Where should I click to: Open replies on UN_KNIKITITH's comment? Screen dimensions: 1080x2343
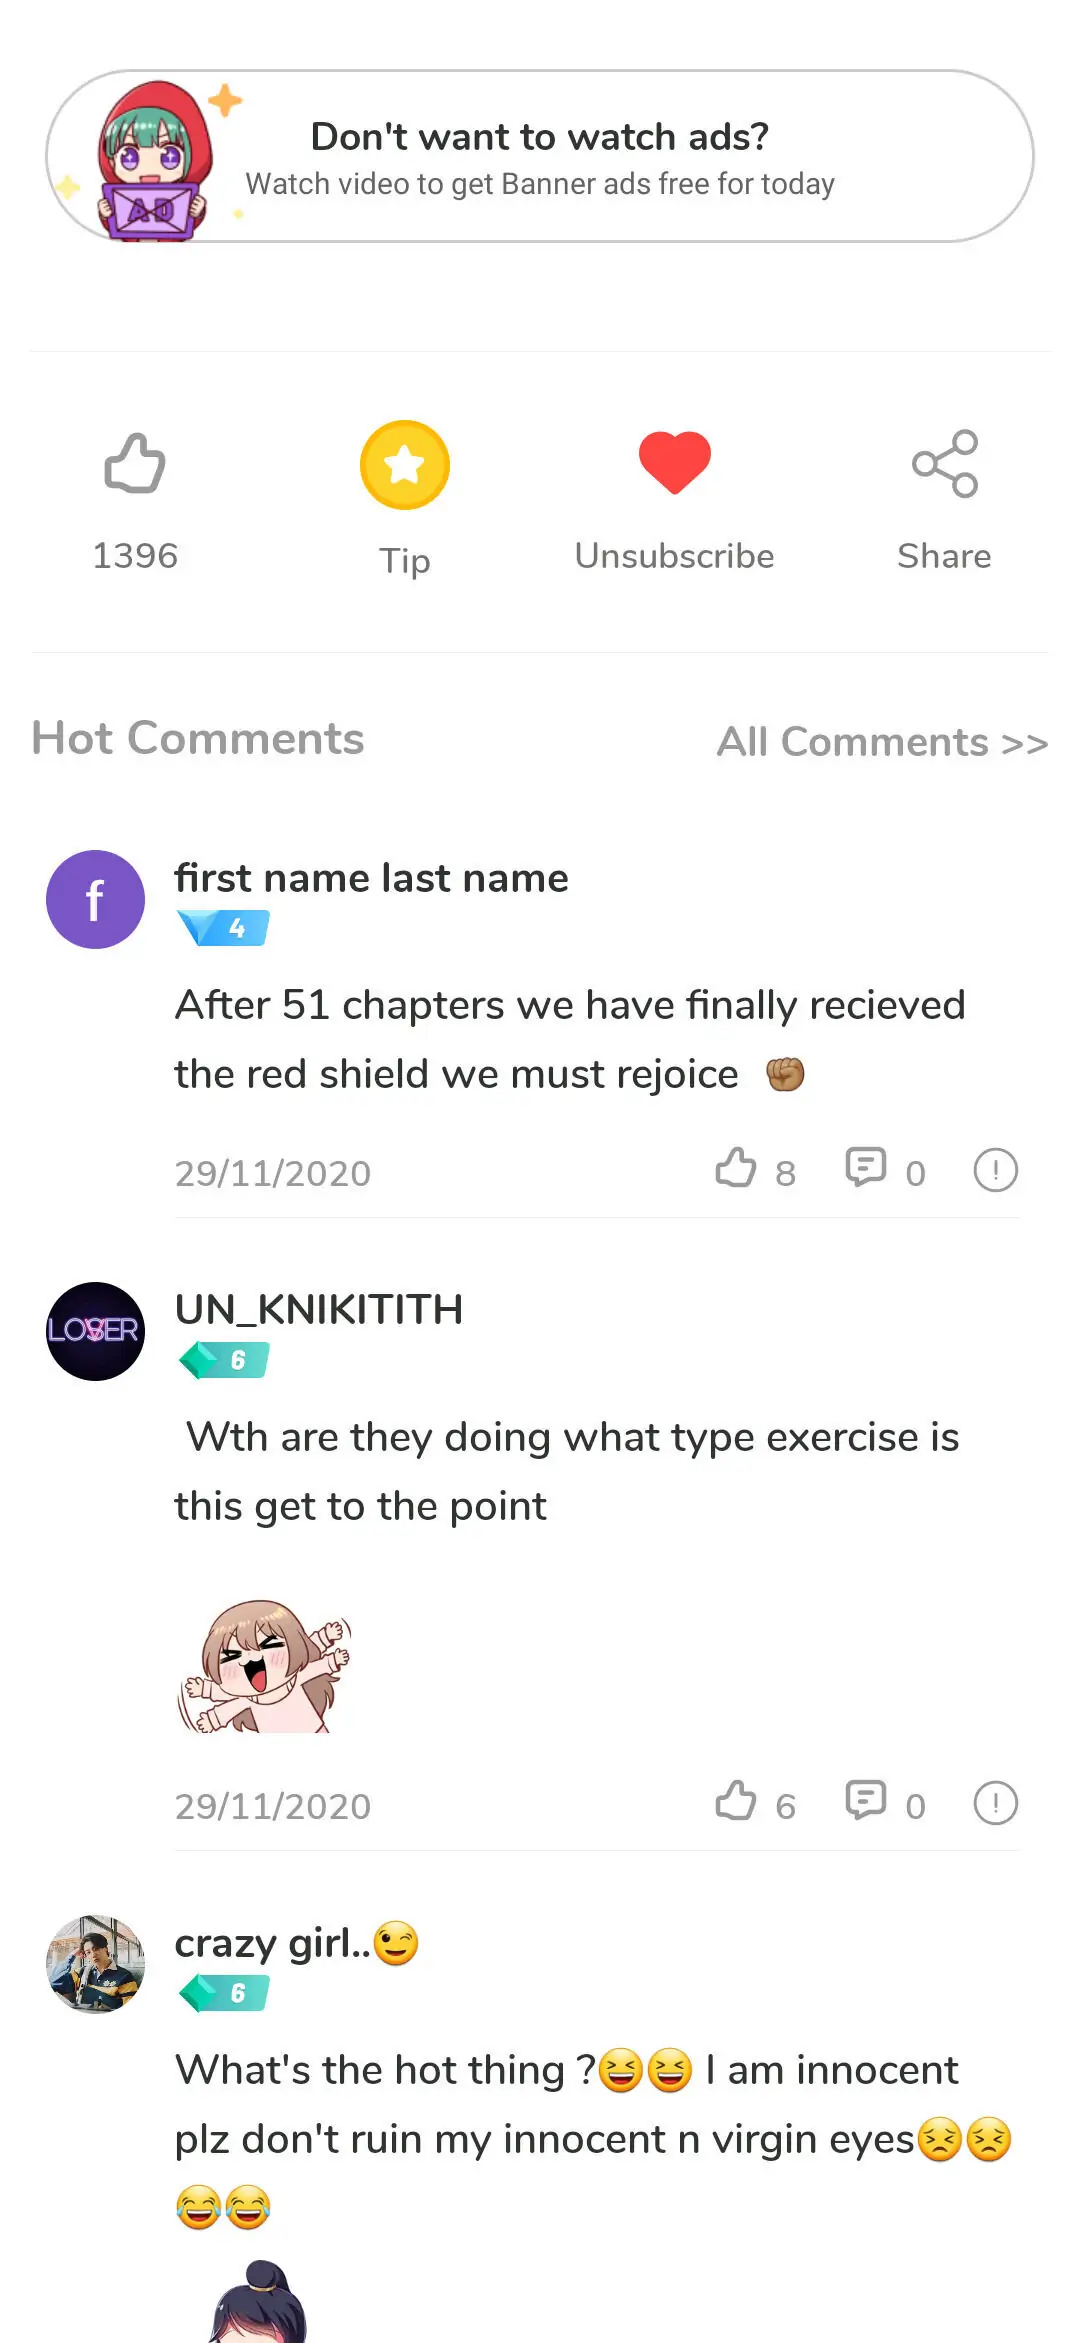click(866, 1800)
